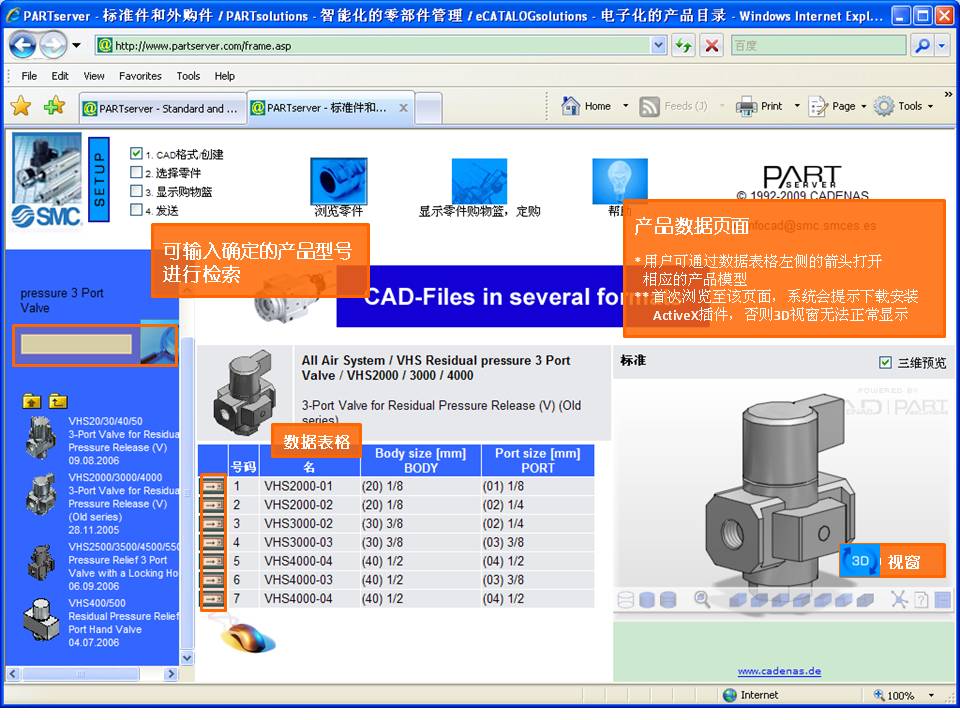Open the 显示零件购物篮 basket icon

click(479, 181)
